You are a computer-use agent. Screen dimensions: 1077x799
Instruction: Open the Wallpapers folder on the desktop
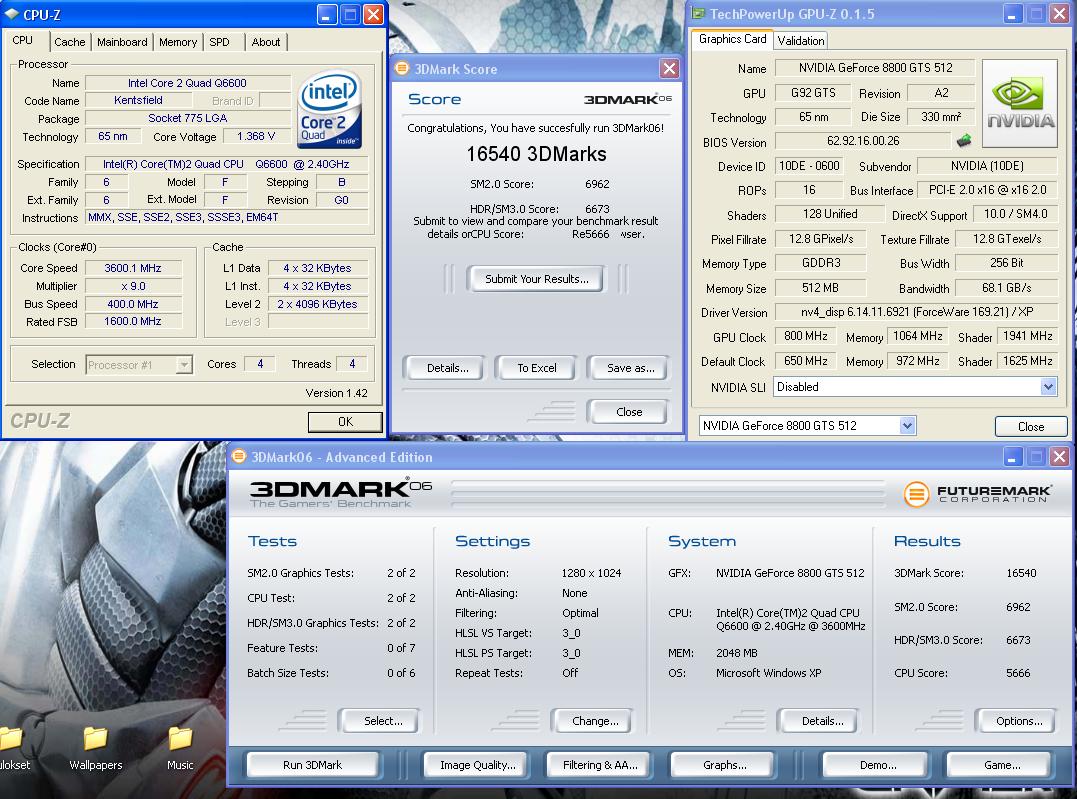click(95, 748)
